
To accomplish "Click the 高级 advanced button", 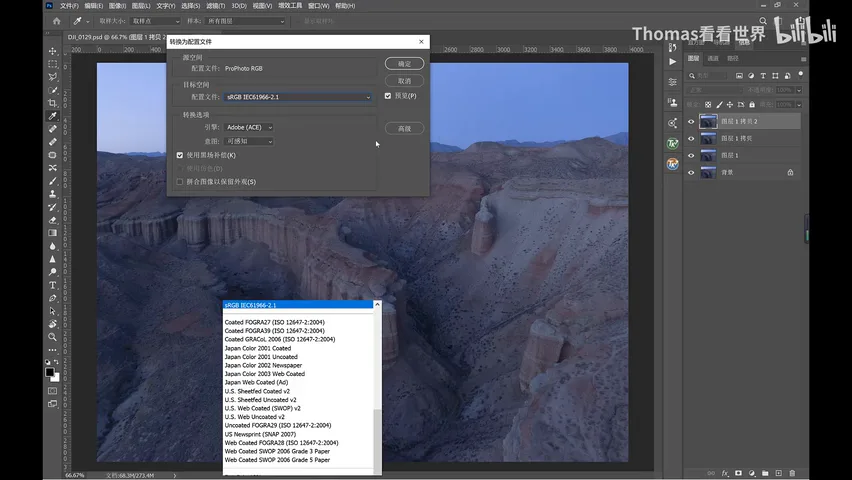I will point(404,129).
